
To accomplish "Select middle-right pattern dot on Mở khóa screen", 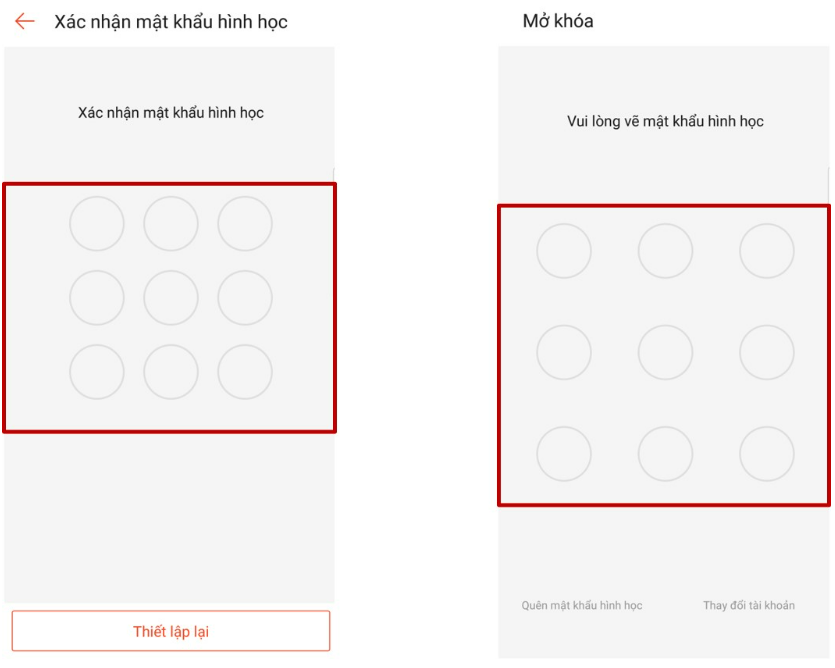I will tap(767, 352).
